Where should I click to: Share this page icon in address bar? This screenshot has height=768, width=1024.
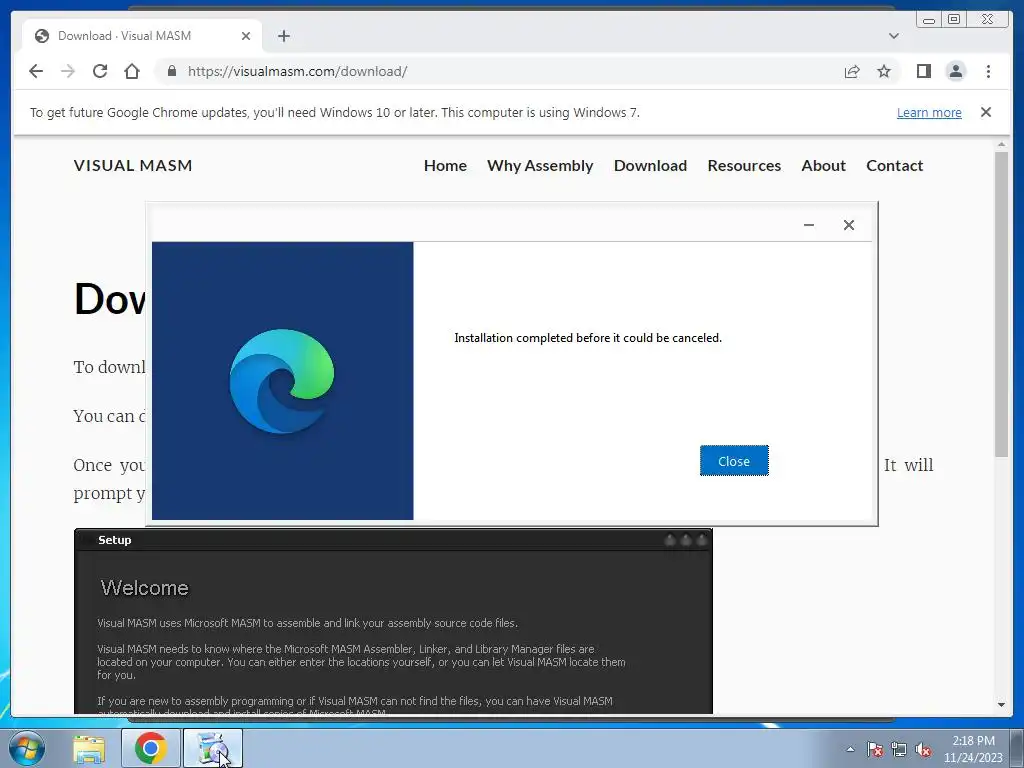852,71
